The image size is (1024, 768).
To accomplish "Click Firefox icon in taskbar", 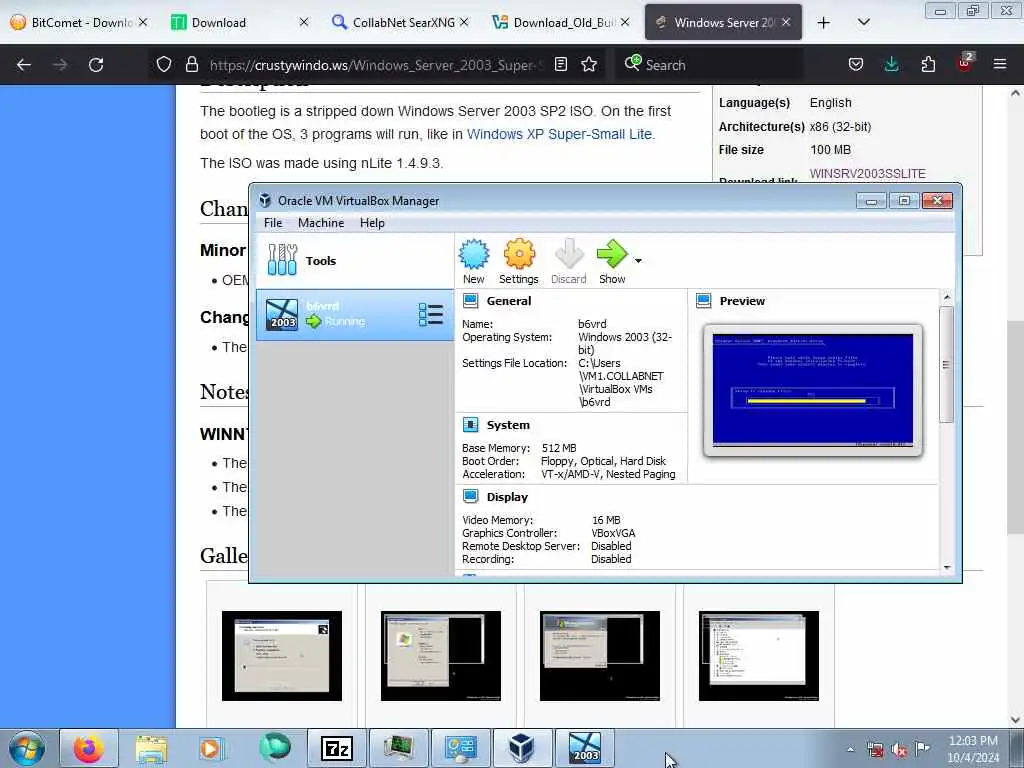I will pos(89,748).
